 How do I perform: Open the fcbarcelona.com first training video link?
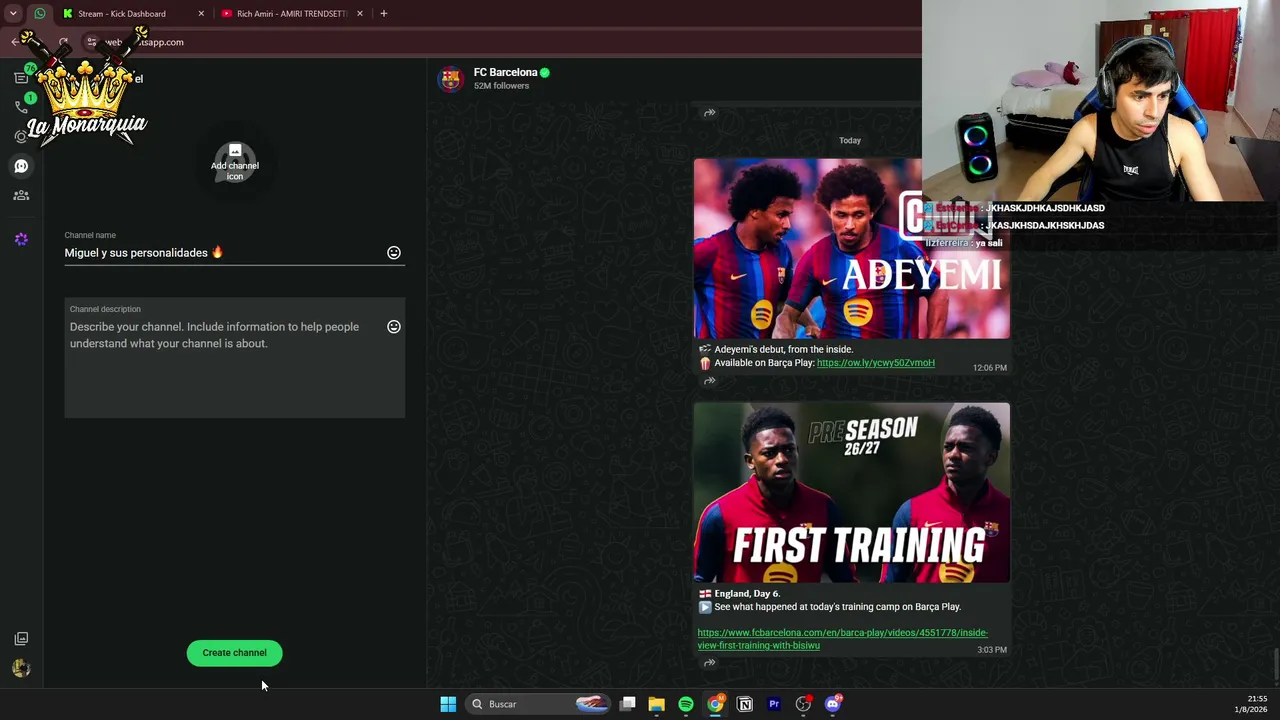(x=842, y=639)
